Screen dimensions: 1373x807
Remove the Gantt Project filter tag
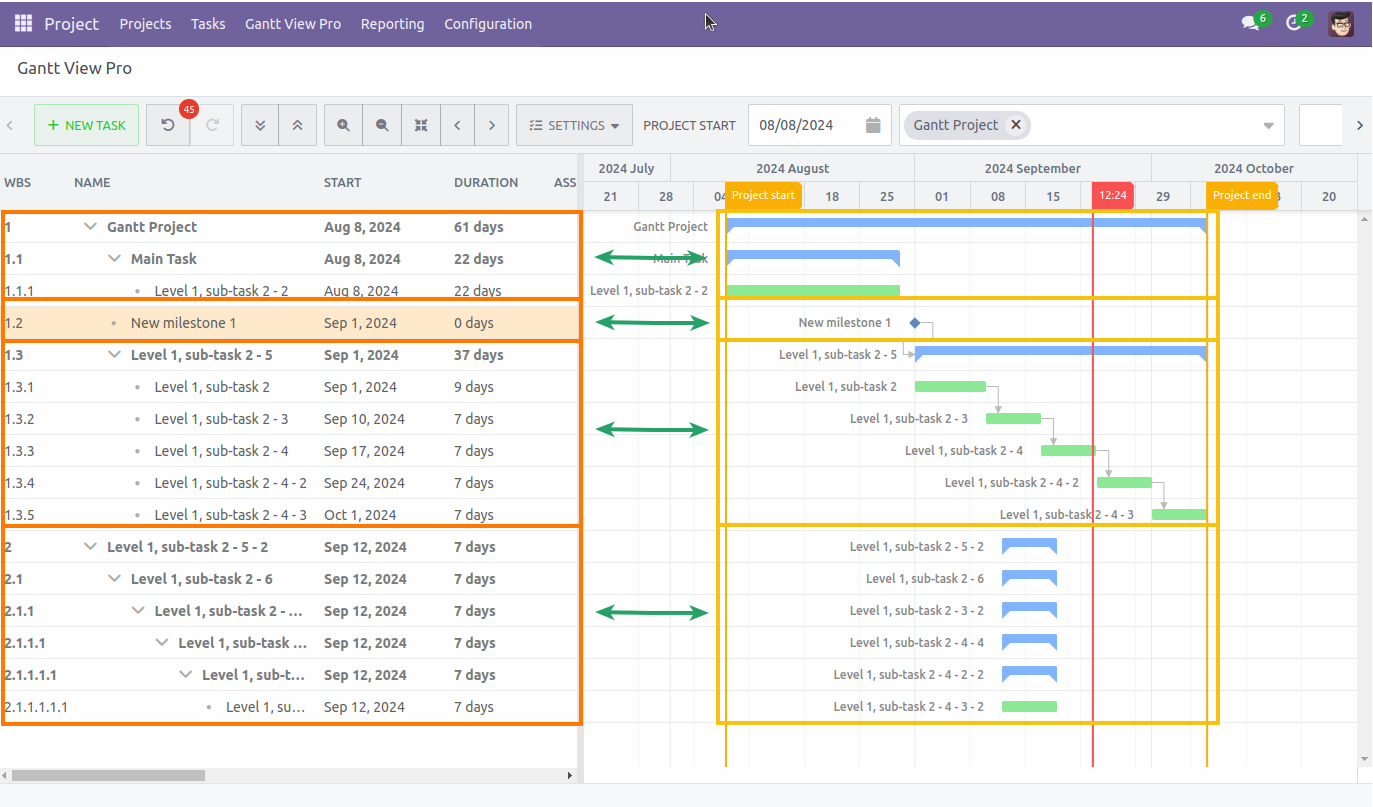tap(1015, 125)
